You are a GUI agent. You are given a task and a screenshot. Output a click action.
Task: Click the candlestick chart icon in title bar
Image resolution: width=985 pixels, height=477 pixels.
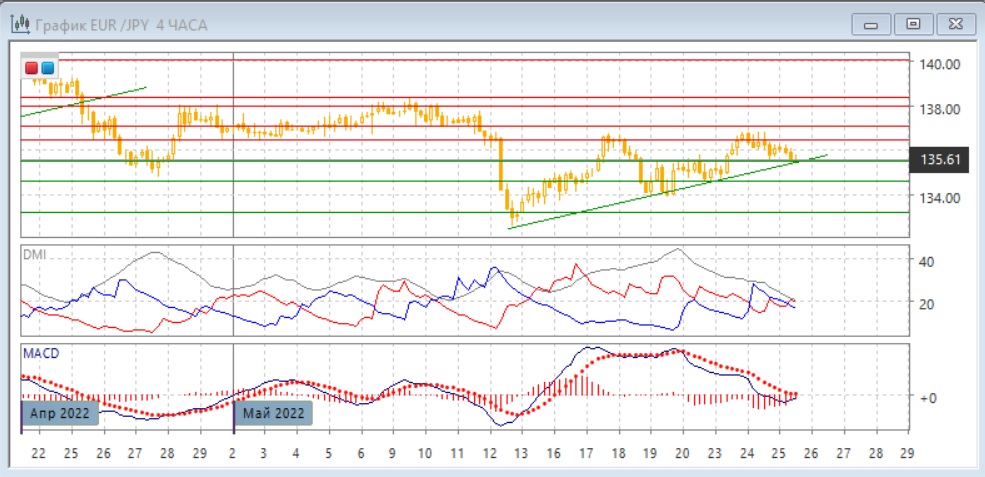pos(18,24)
